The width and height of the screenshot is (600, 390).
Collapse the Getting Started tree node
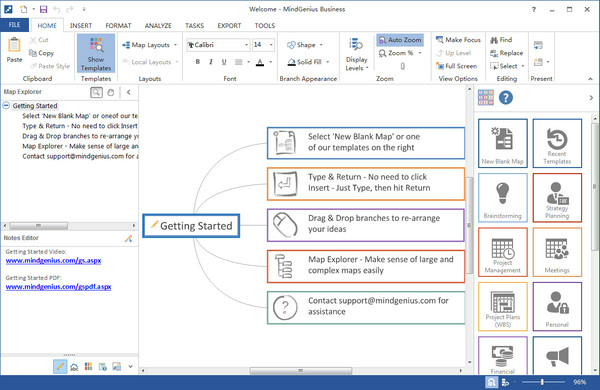(6, 105)
